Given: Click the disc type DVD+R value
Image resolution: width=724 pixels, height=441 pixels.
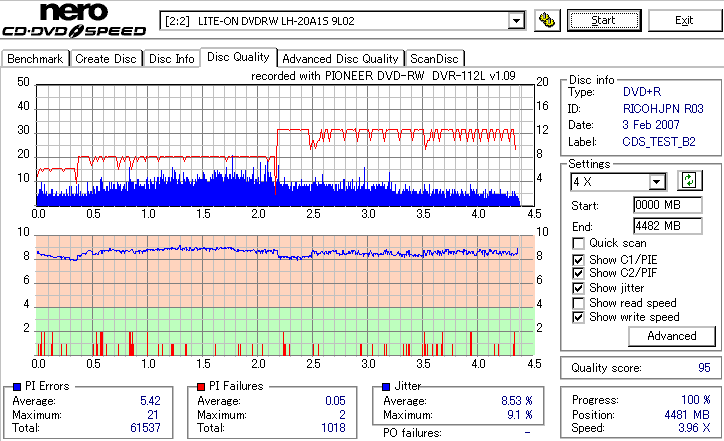Looking at the screenshot, I should [642, 92].
